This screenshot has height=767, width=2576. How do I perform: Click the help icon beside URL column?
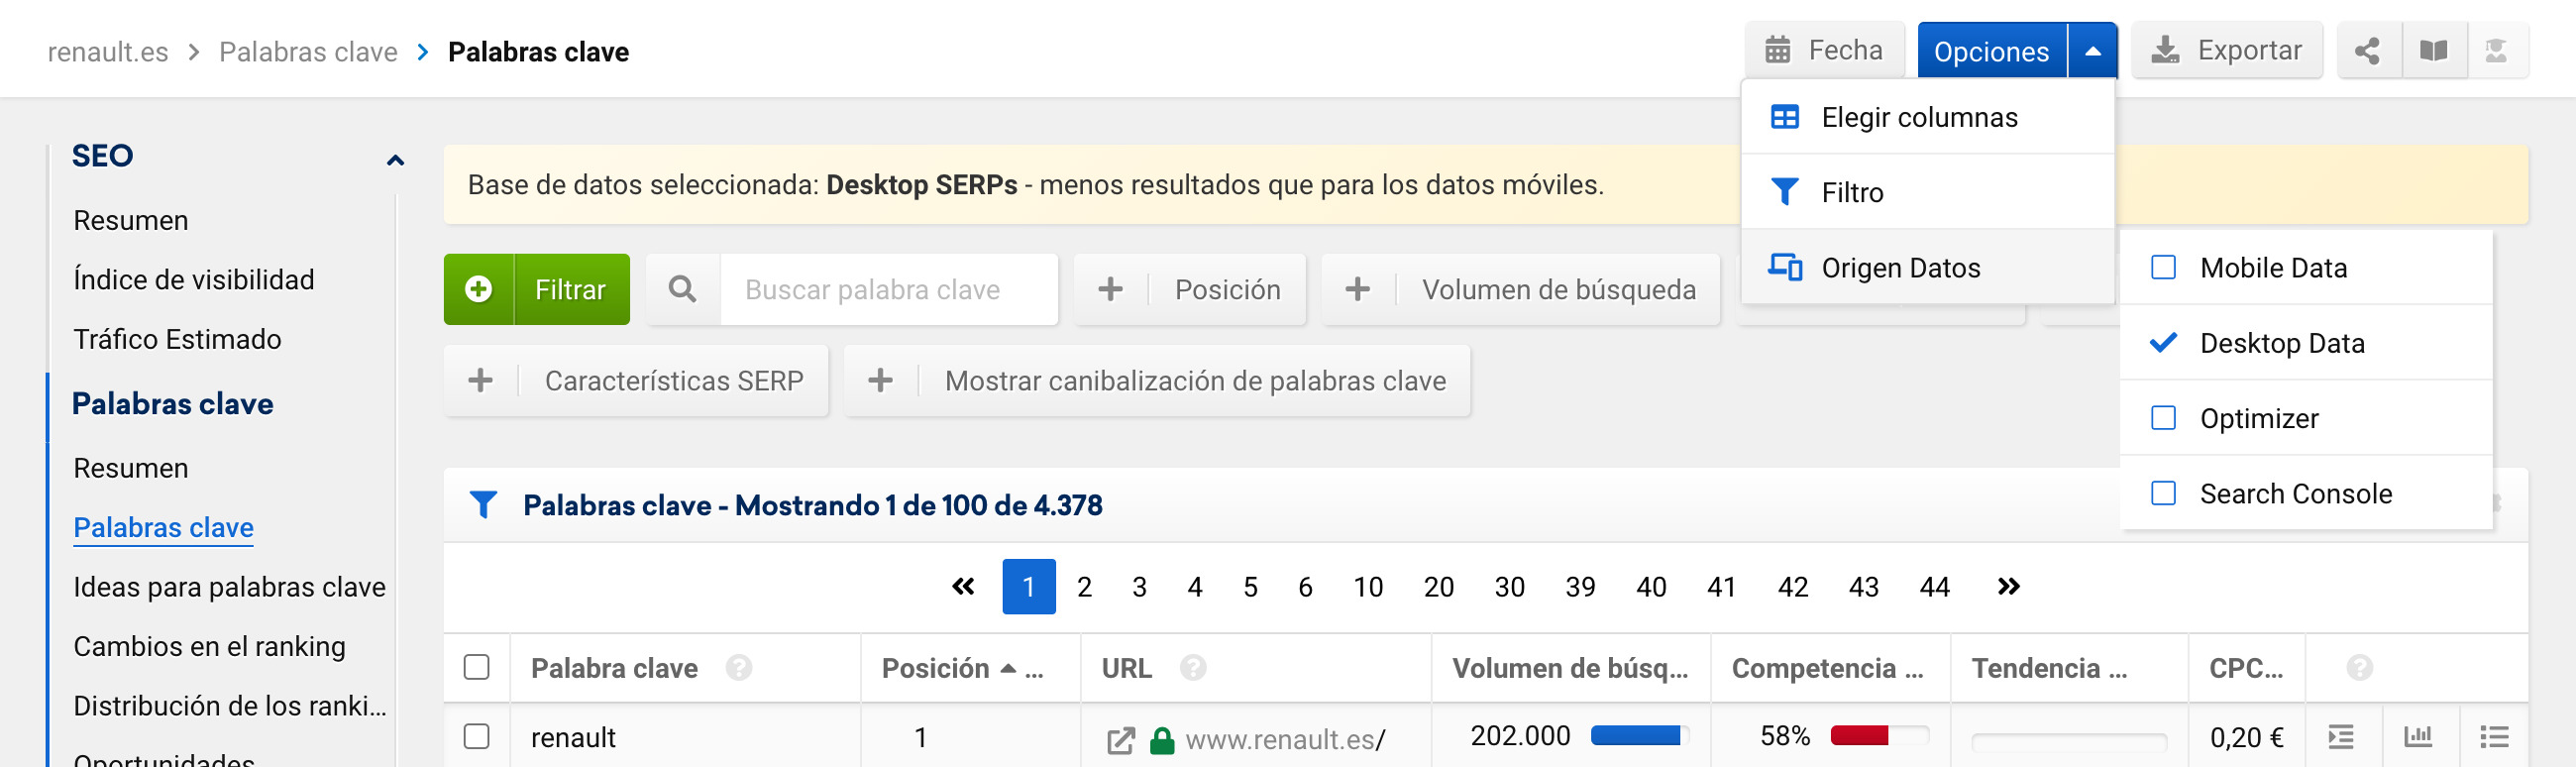(x=1192, y=667)
